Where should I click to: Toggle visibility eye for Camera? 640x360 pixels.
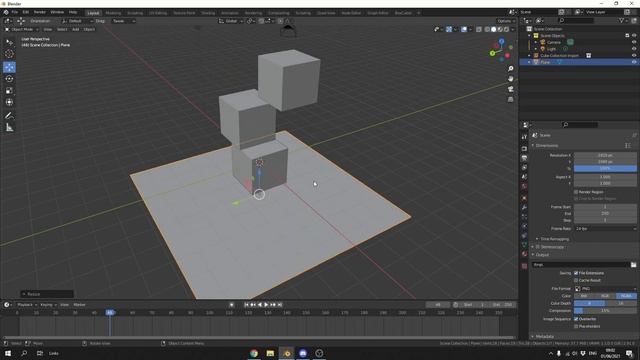point(634,42)
